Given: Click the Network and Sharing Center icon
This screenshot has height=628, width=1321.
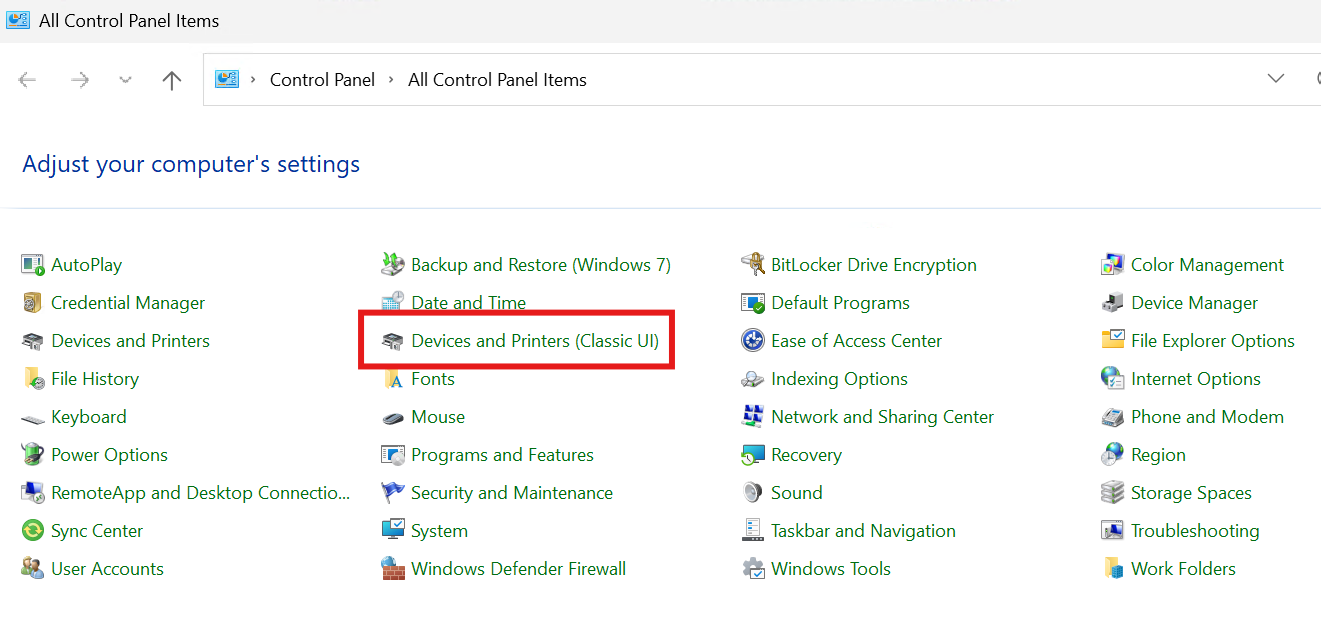Looking at the screenshot, I should [753, 417].
